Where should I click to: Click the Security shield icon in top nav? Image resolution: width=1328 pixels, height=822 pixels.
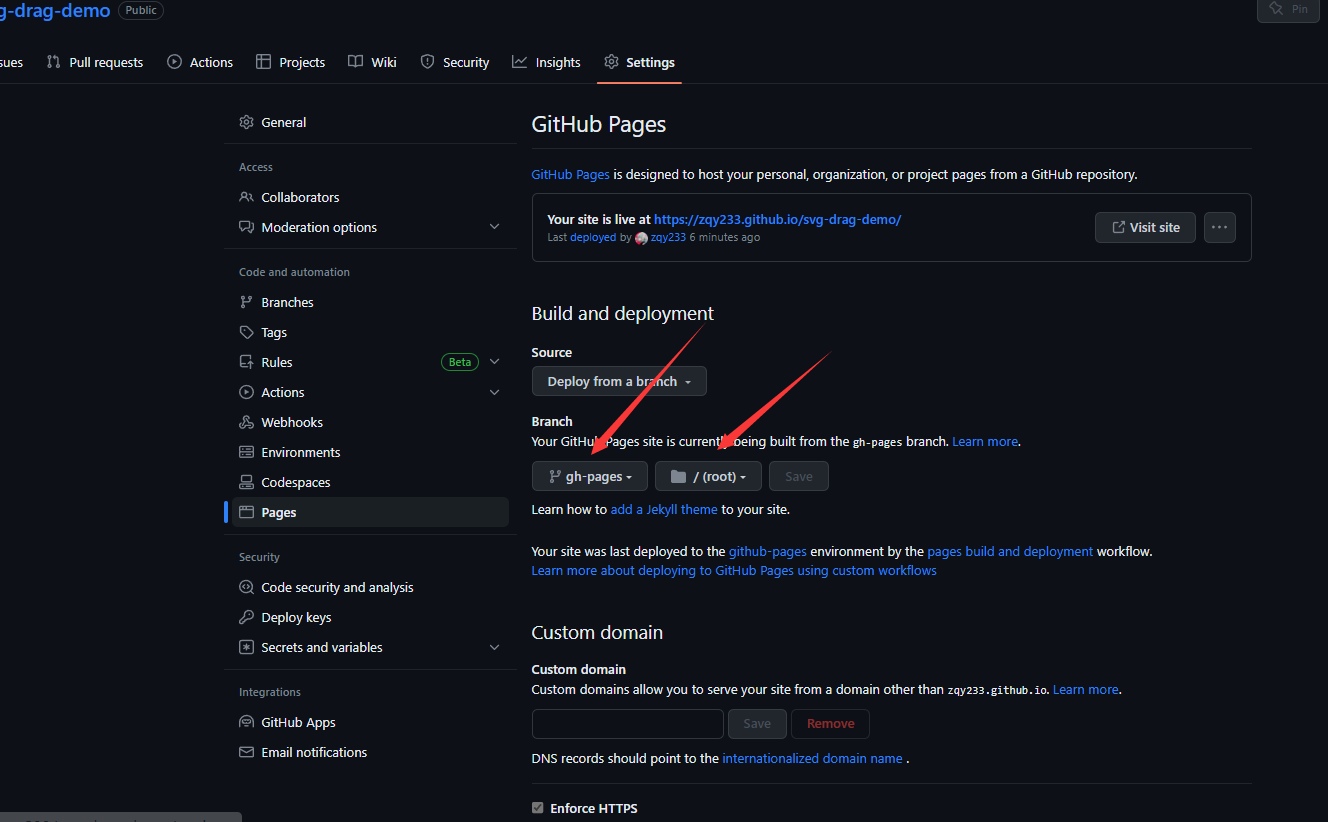coord(427,62)
